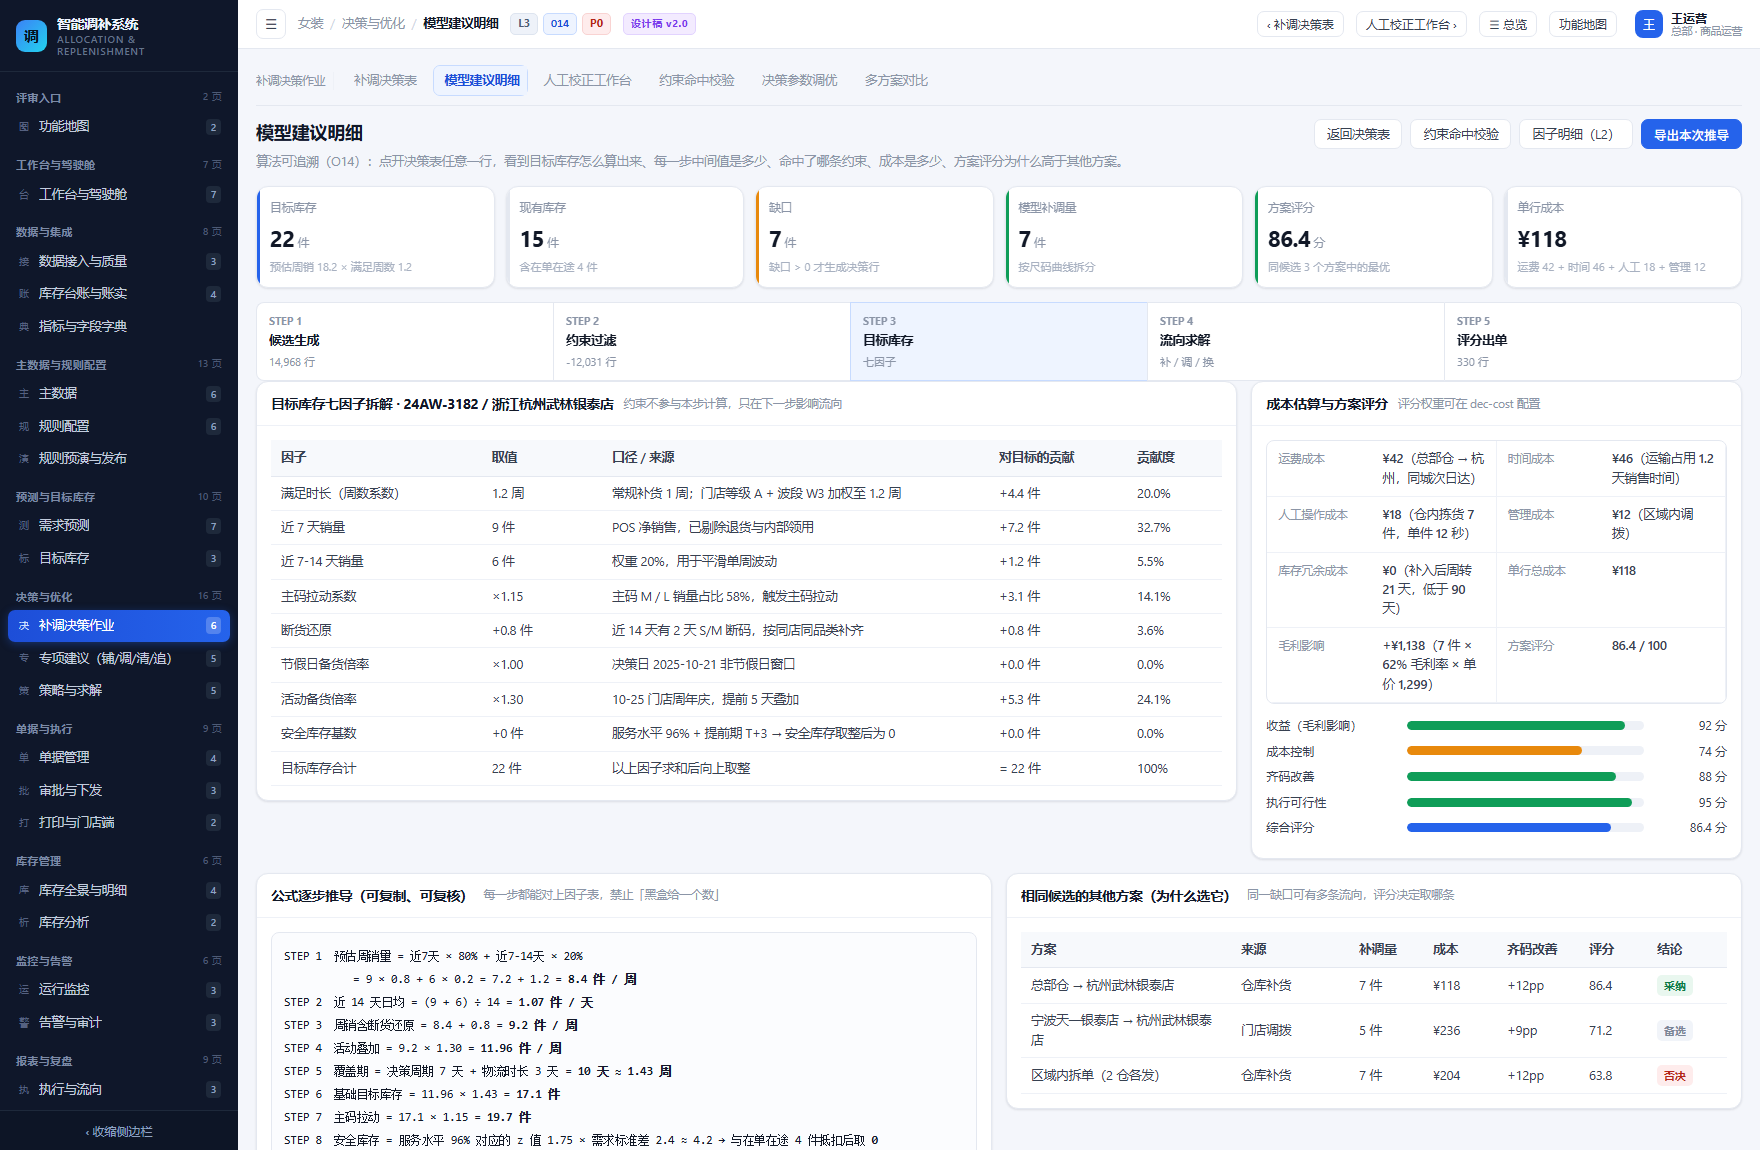Switch to the 约束命中校验 tab

[x=696, y=81]
